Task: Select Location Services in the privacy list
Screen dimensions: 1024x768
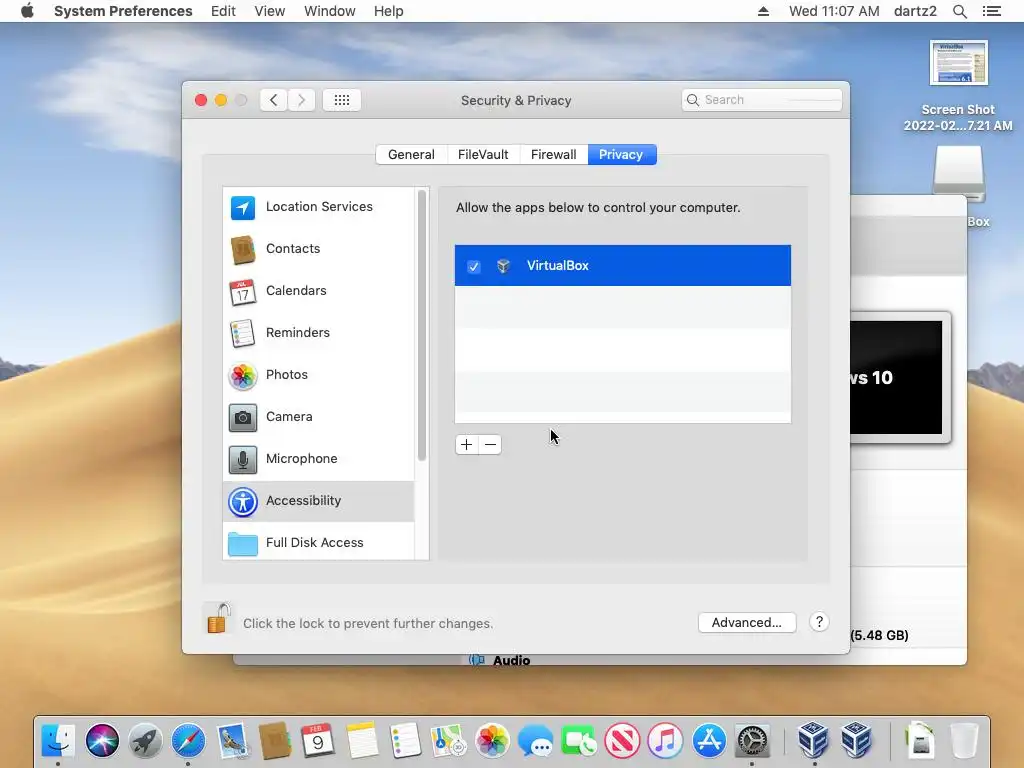Action: pos(319,207)
